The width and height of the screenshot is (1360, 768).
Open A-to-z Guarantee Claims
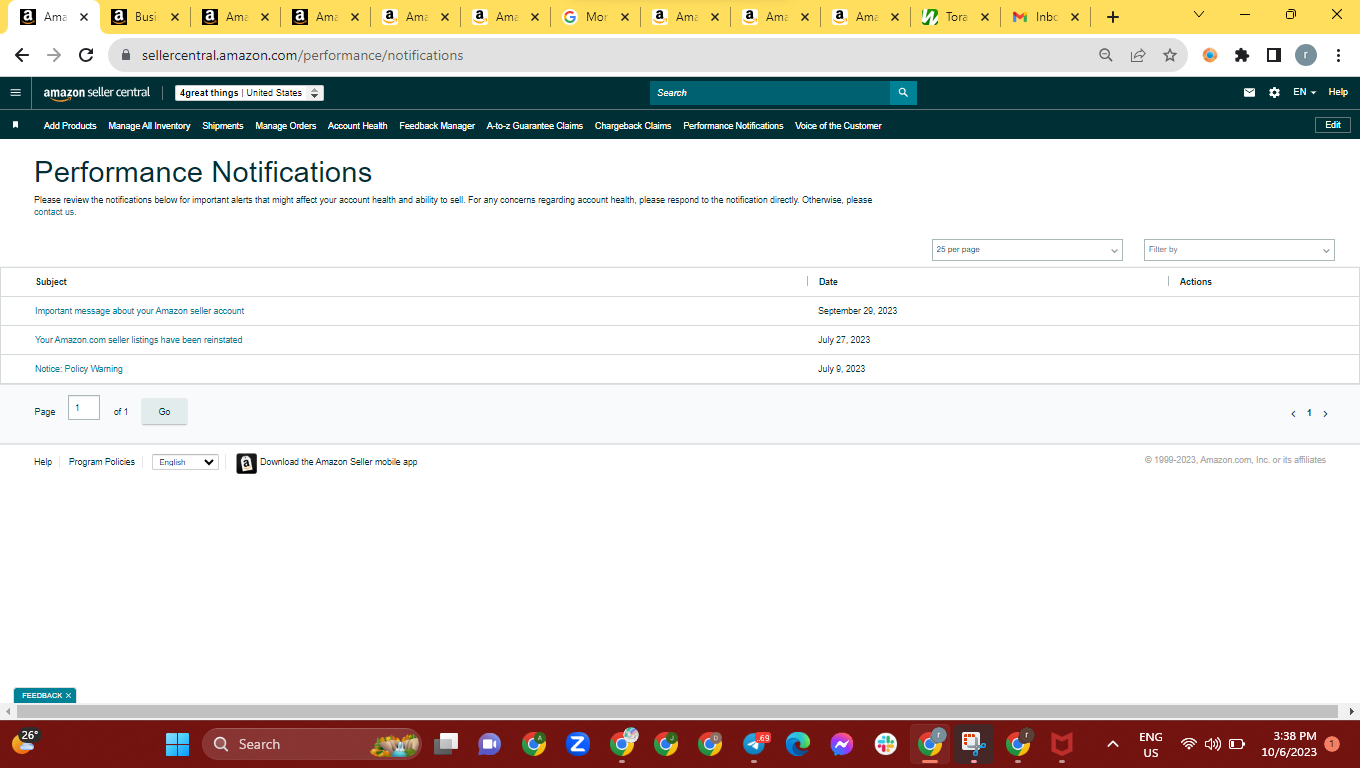[535, 126]
